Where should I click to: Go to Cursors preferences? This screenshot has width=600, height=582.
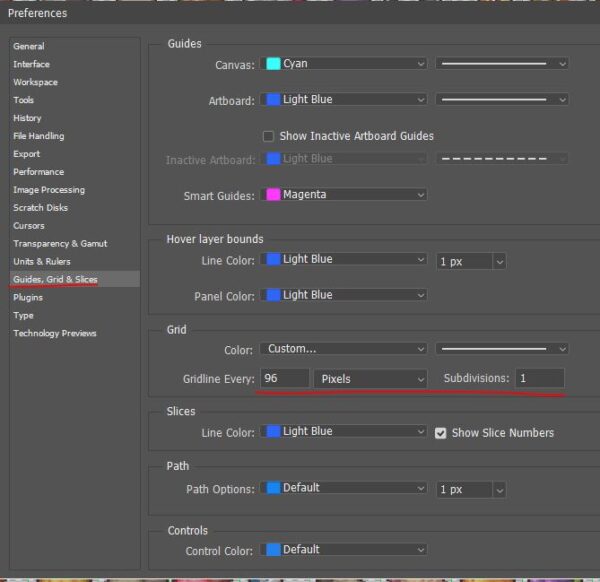(29, 226)
